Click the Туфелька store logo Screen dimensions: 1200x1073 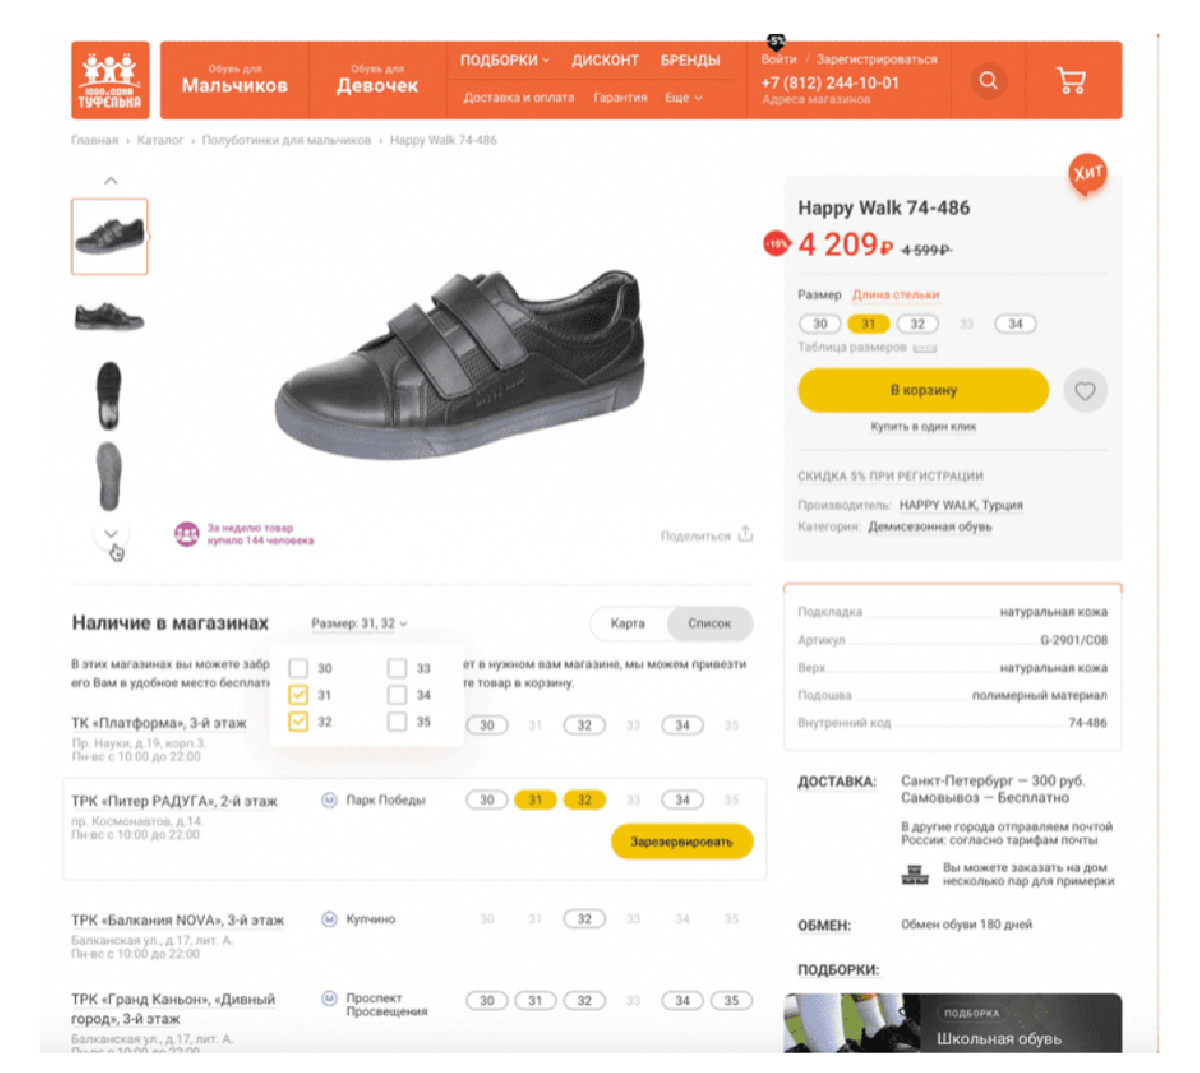coord(110,80)
